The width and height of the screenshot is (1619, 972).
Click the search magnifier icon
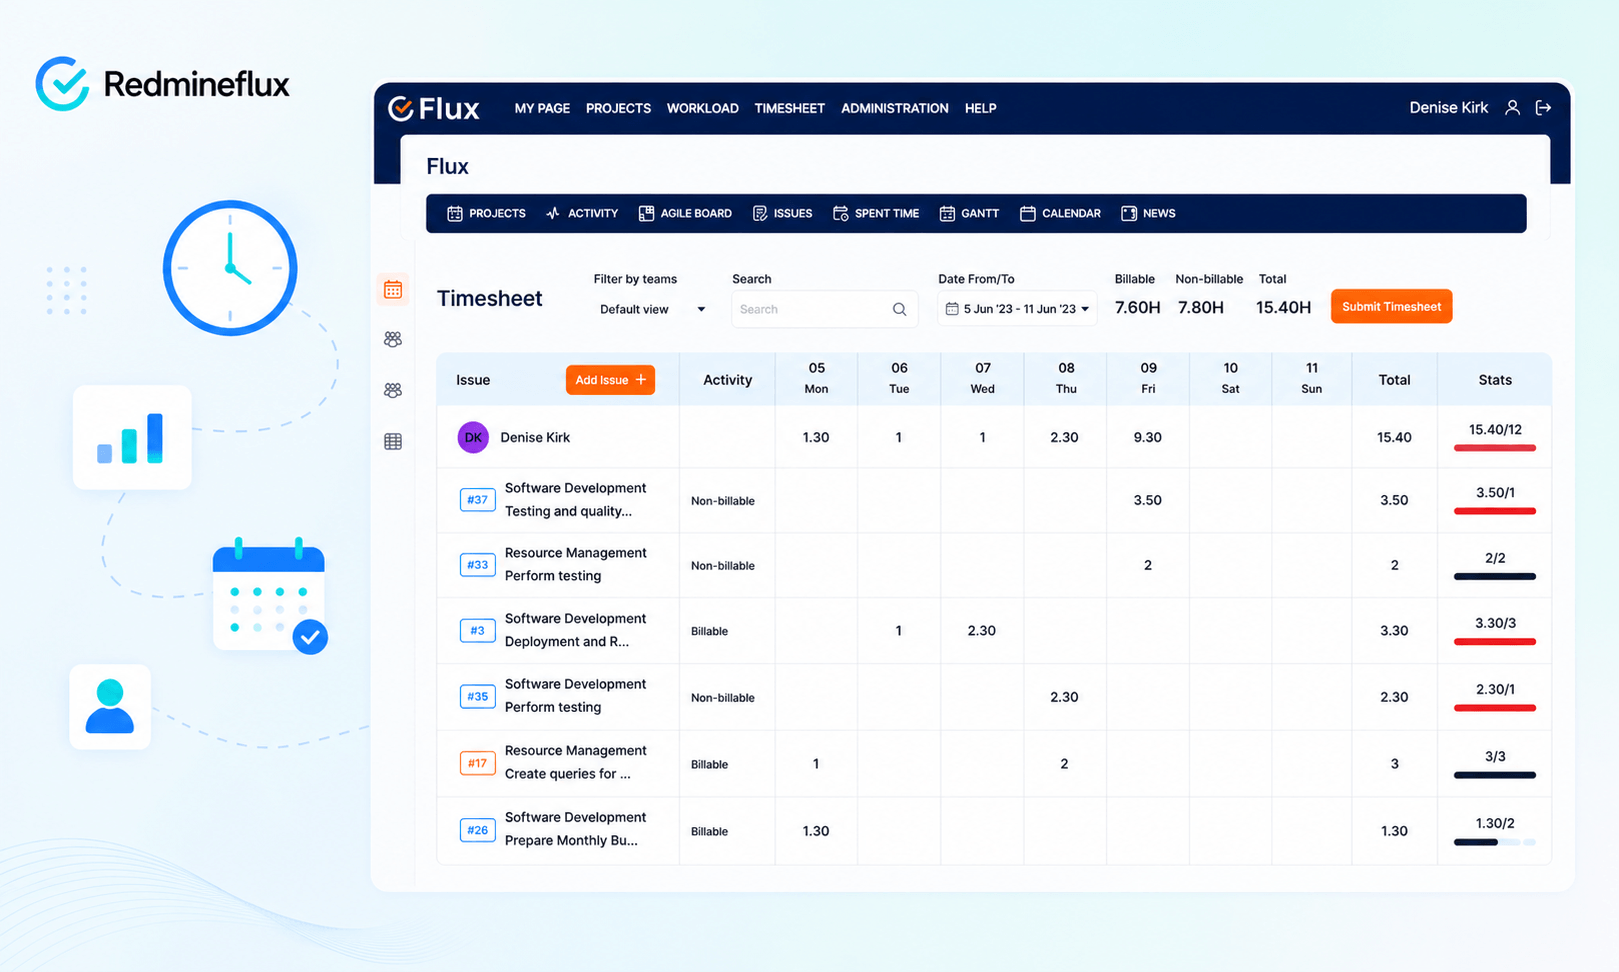click(x=899, y=310)
